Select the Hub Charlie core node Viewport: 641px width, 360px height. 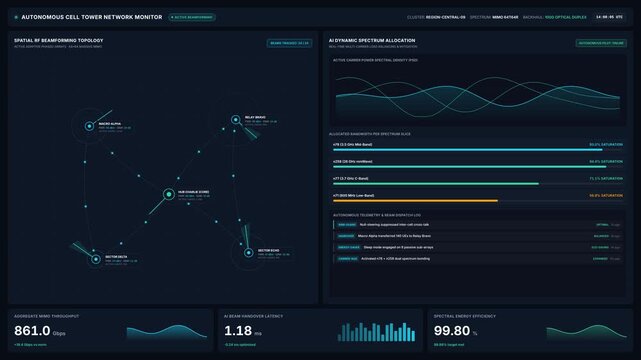coord(169,195)
